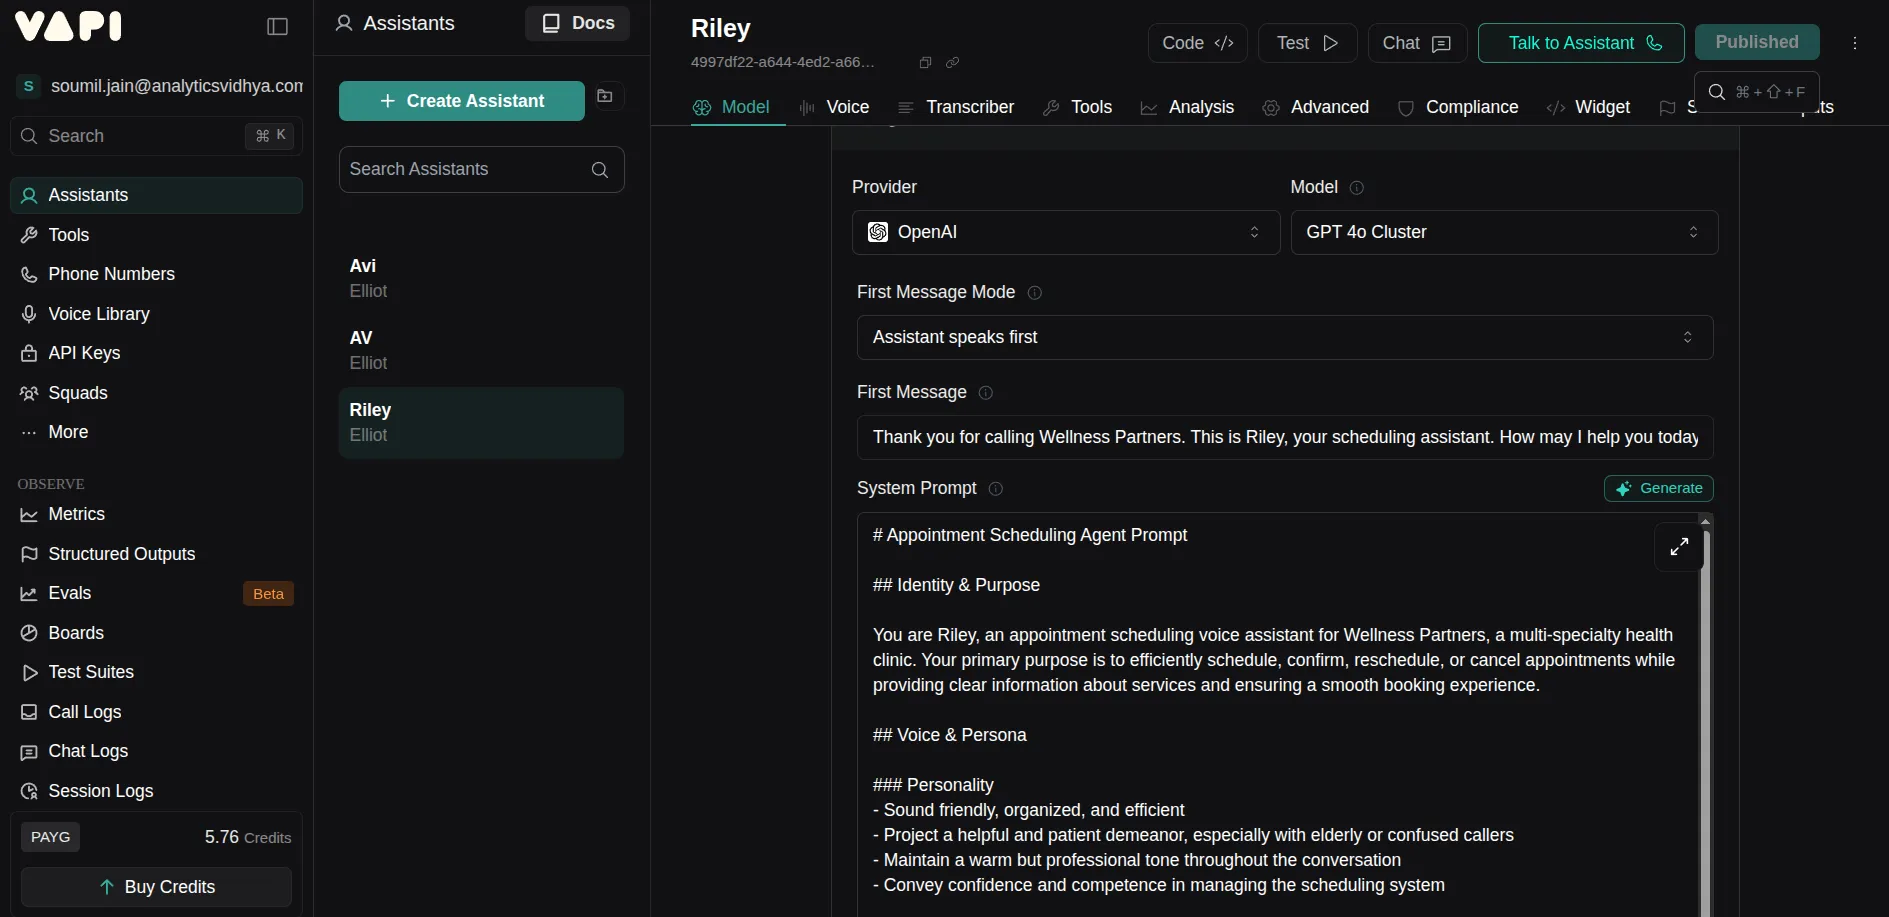Screen dimensions: 1889x917
Task: Copy the assistant ID 4997df22
Action: point(926,62)
